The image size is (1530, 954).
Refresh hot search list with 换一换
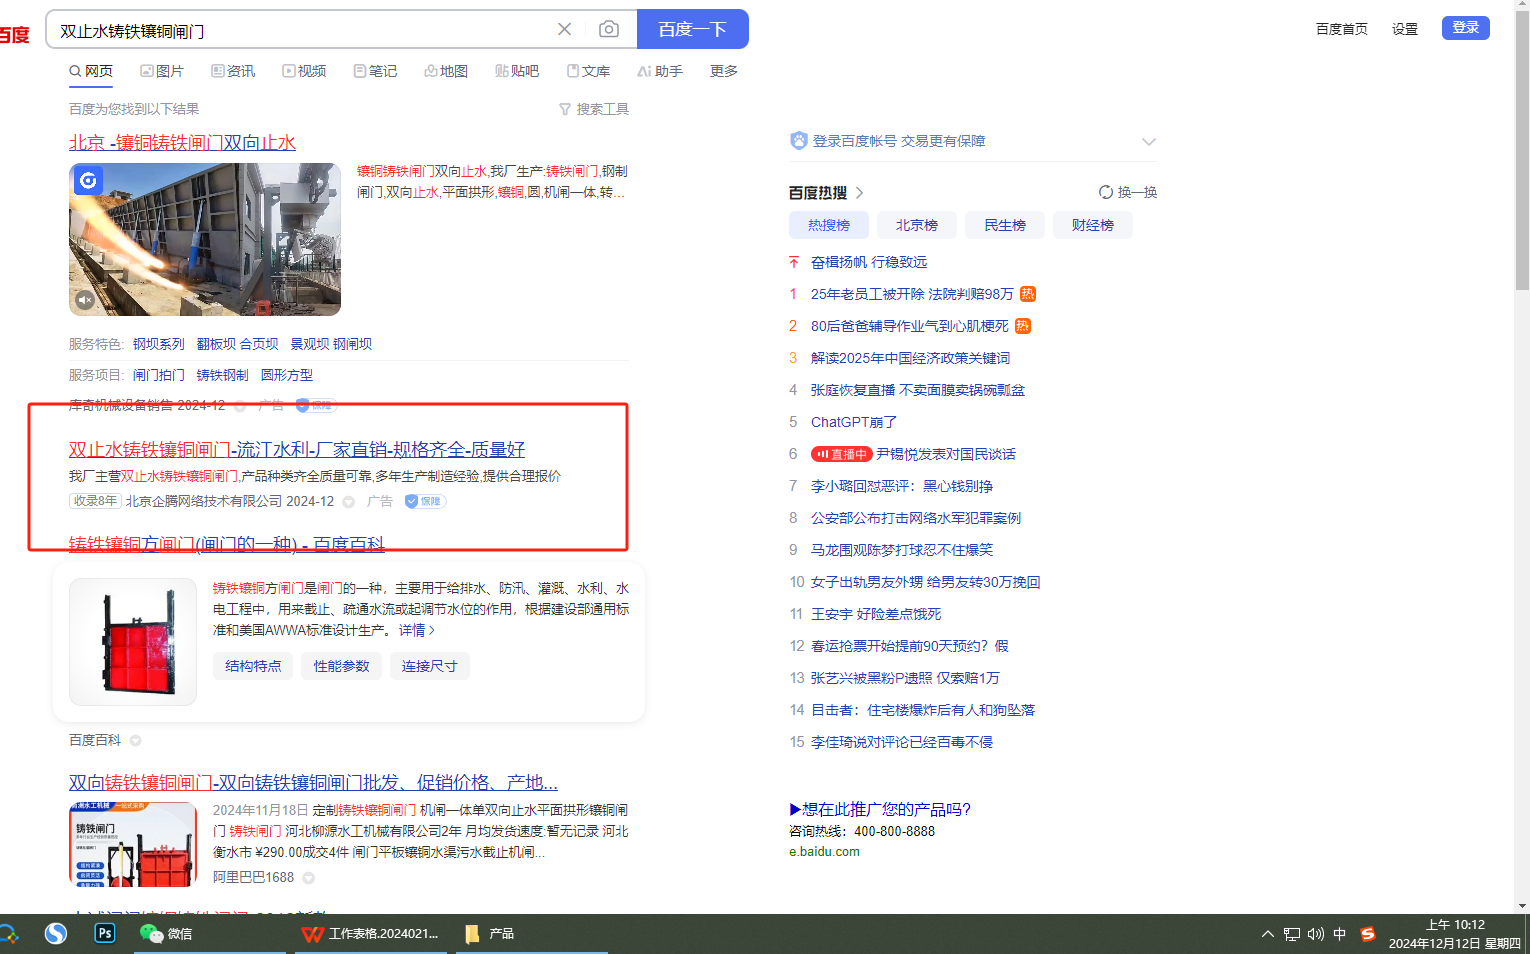tap(1127, 192)
